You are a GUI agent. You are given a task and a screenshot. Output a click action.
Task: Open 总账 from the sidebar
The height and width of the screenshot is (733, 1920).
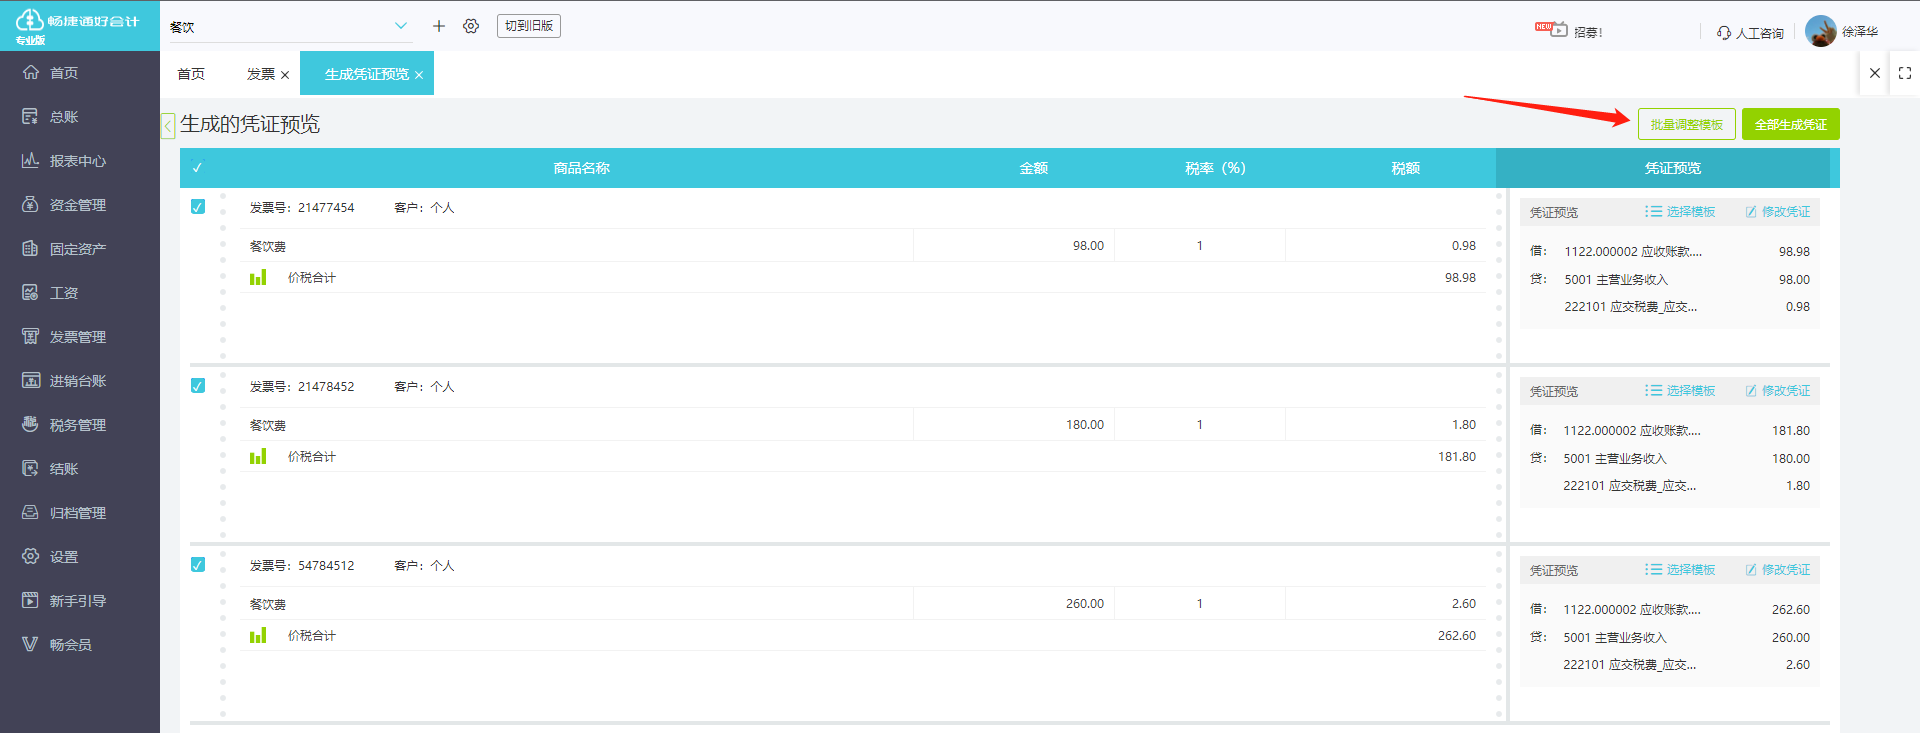[64, 117]
